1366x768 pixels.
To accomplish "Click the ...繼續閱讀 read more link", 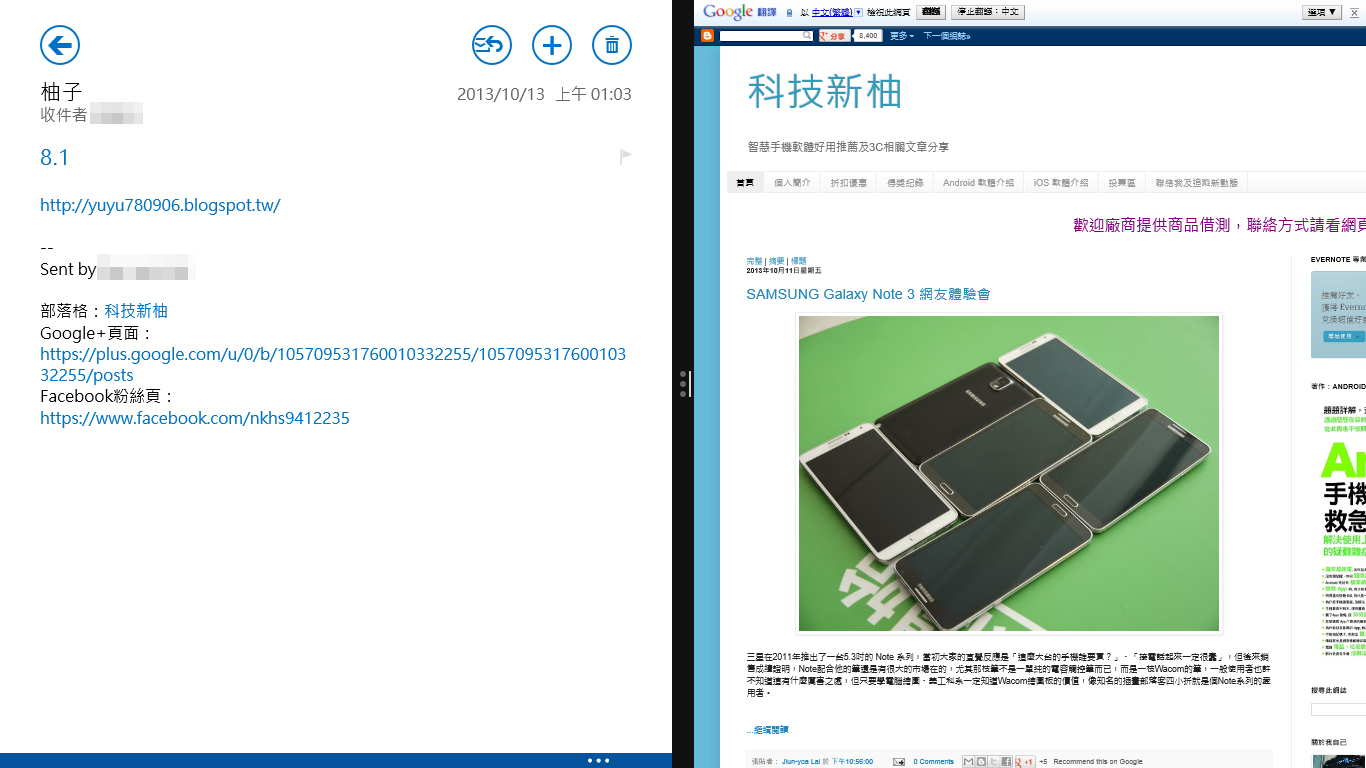I will pyautogui.click(x=767, y=729).
